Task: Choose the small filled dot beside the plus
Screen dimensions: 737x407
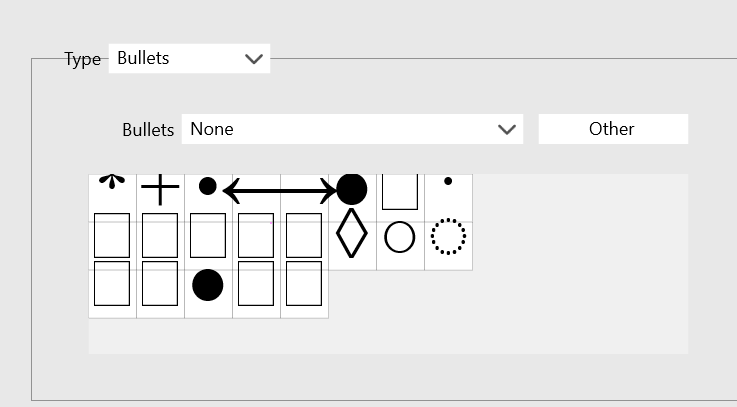Action: (208, 187)
